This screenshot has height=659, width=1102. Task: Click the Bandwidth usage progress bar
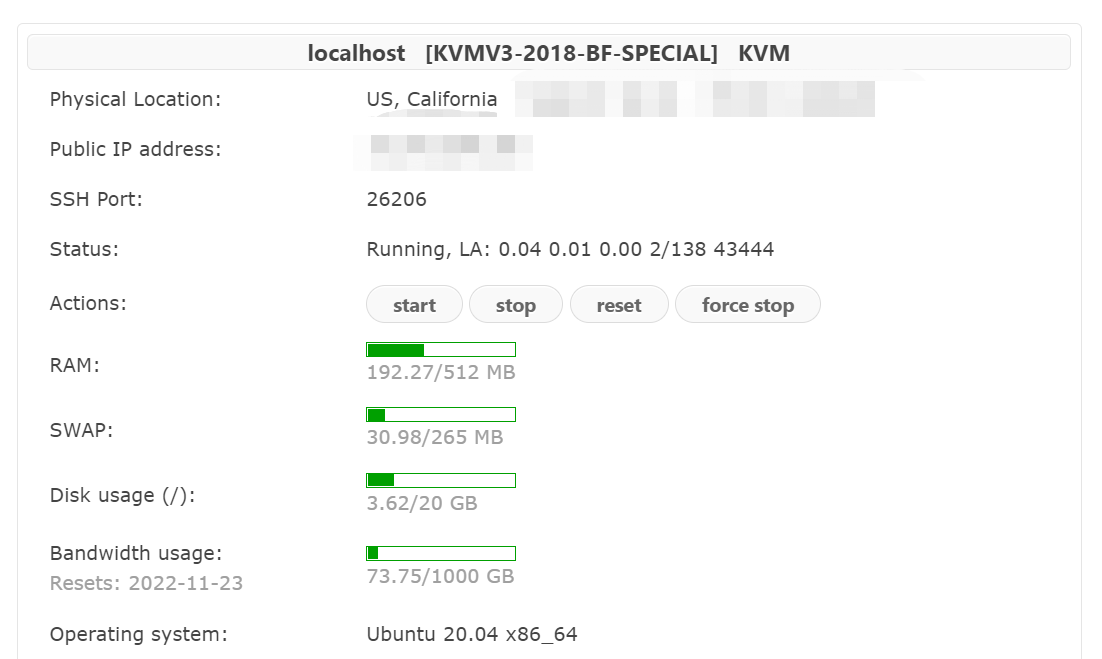tap(441, 553)
